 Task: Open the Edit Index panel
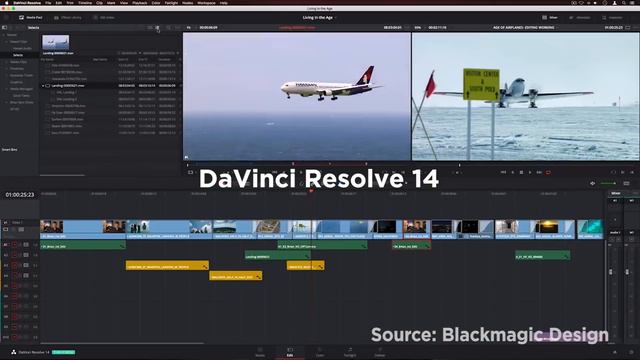[104, 18]
